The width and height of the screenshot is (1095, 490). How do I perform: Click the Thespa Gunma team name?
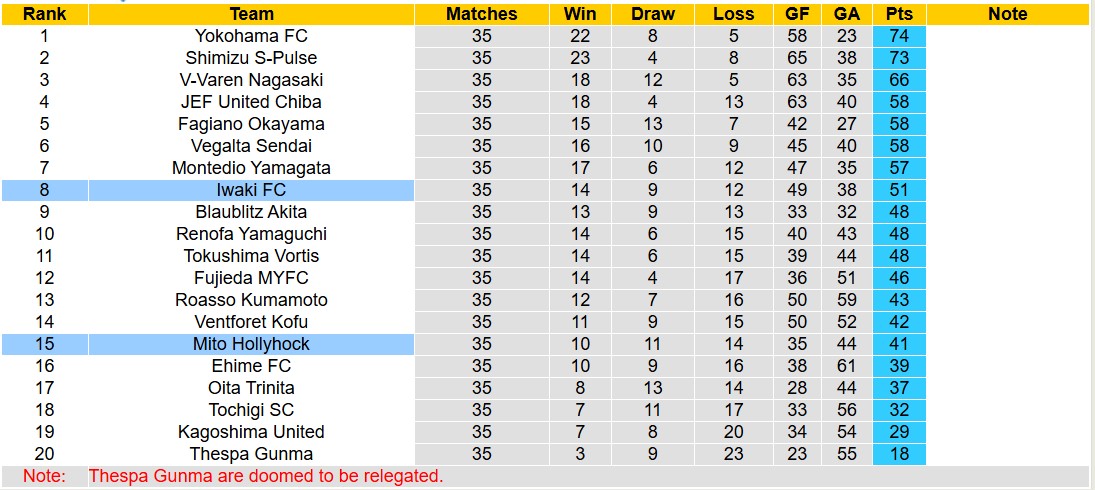(251, 454)
